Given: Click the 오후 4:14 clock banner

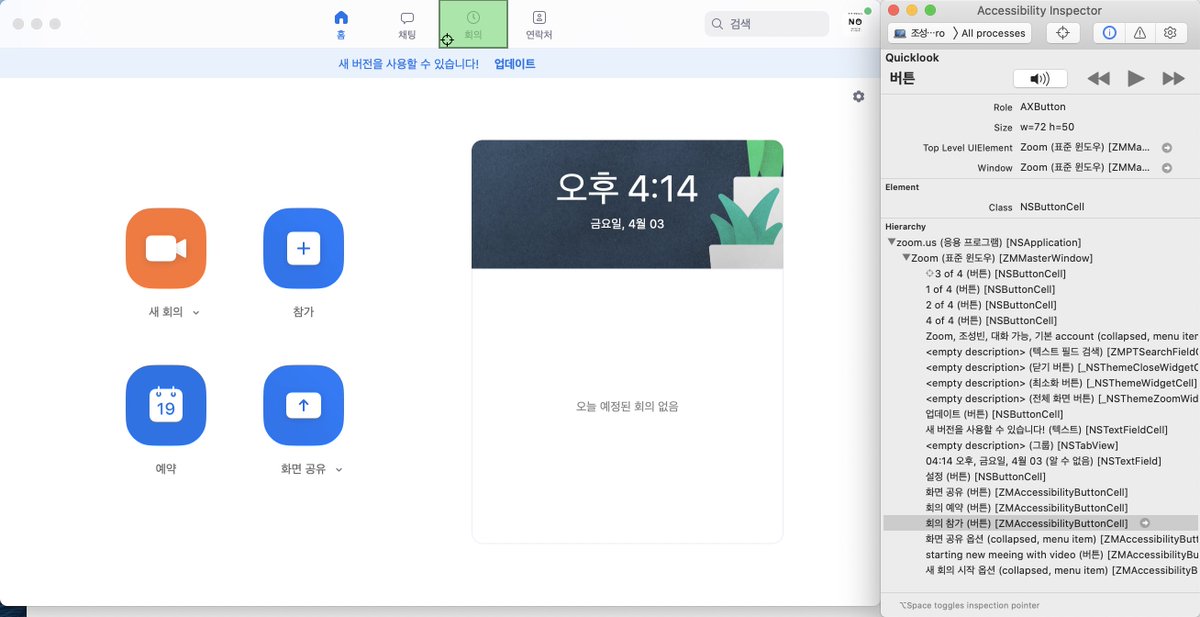Looking at the screenshot, I should [x=627, y=205].
